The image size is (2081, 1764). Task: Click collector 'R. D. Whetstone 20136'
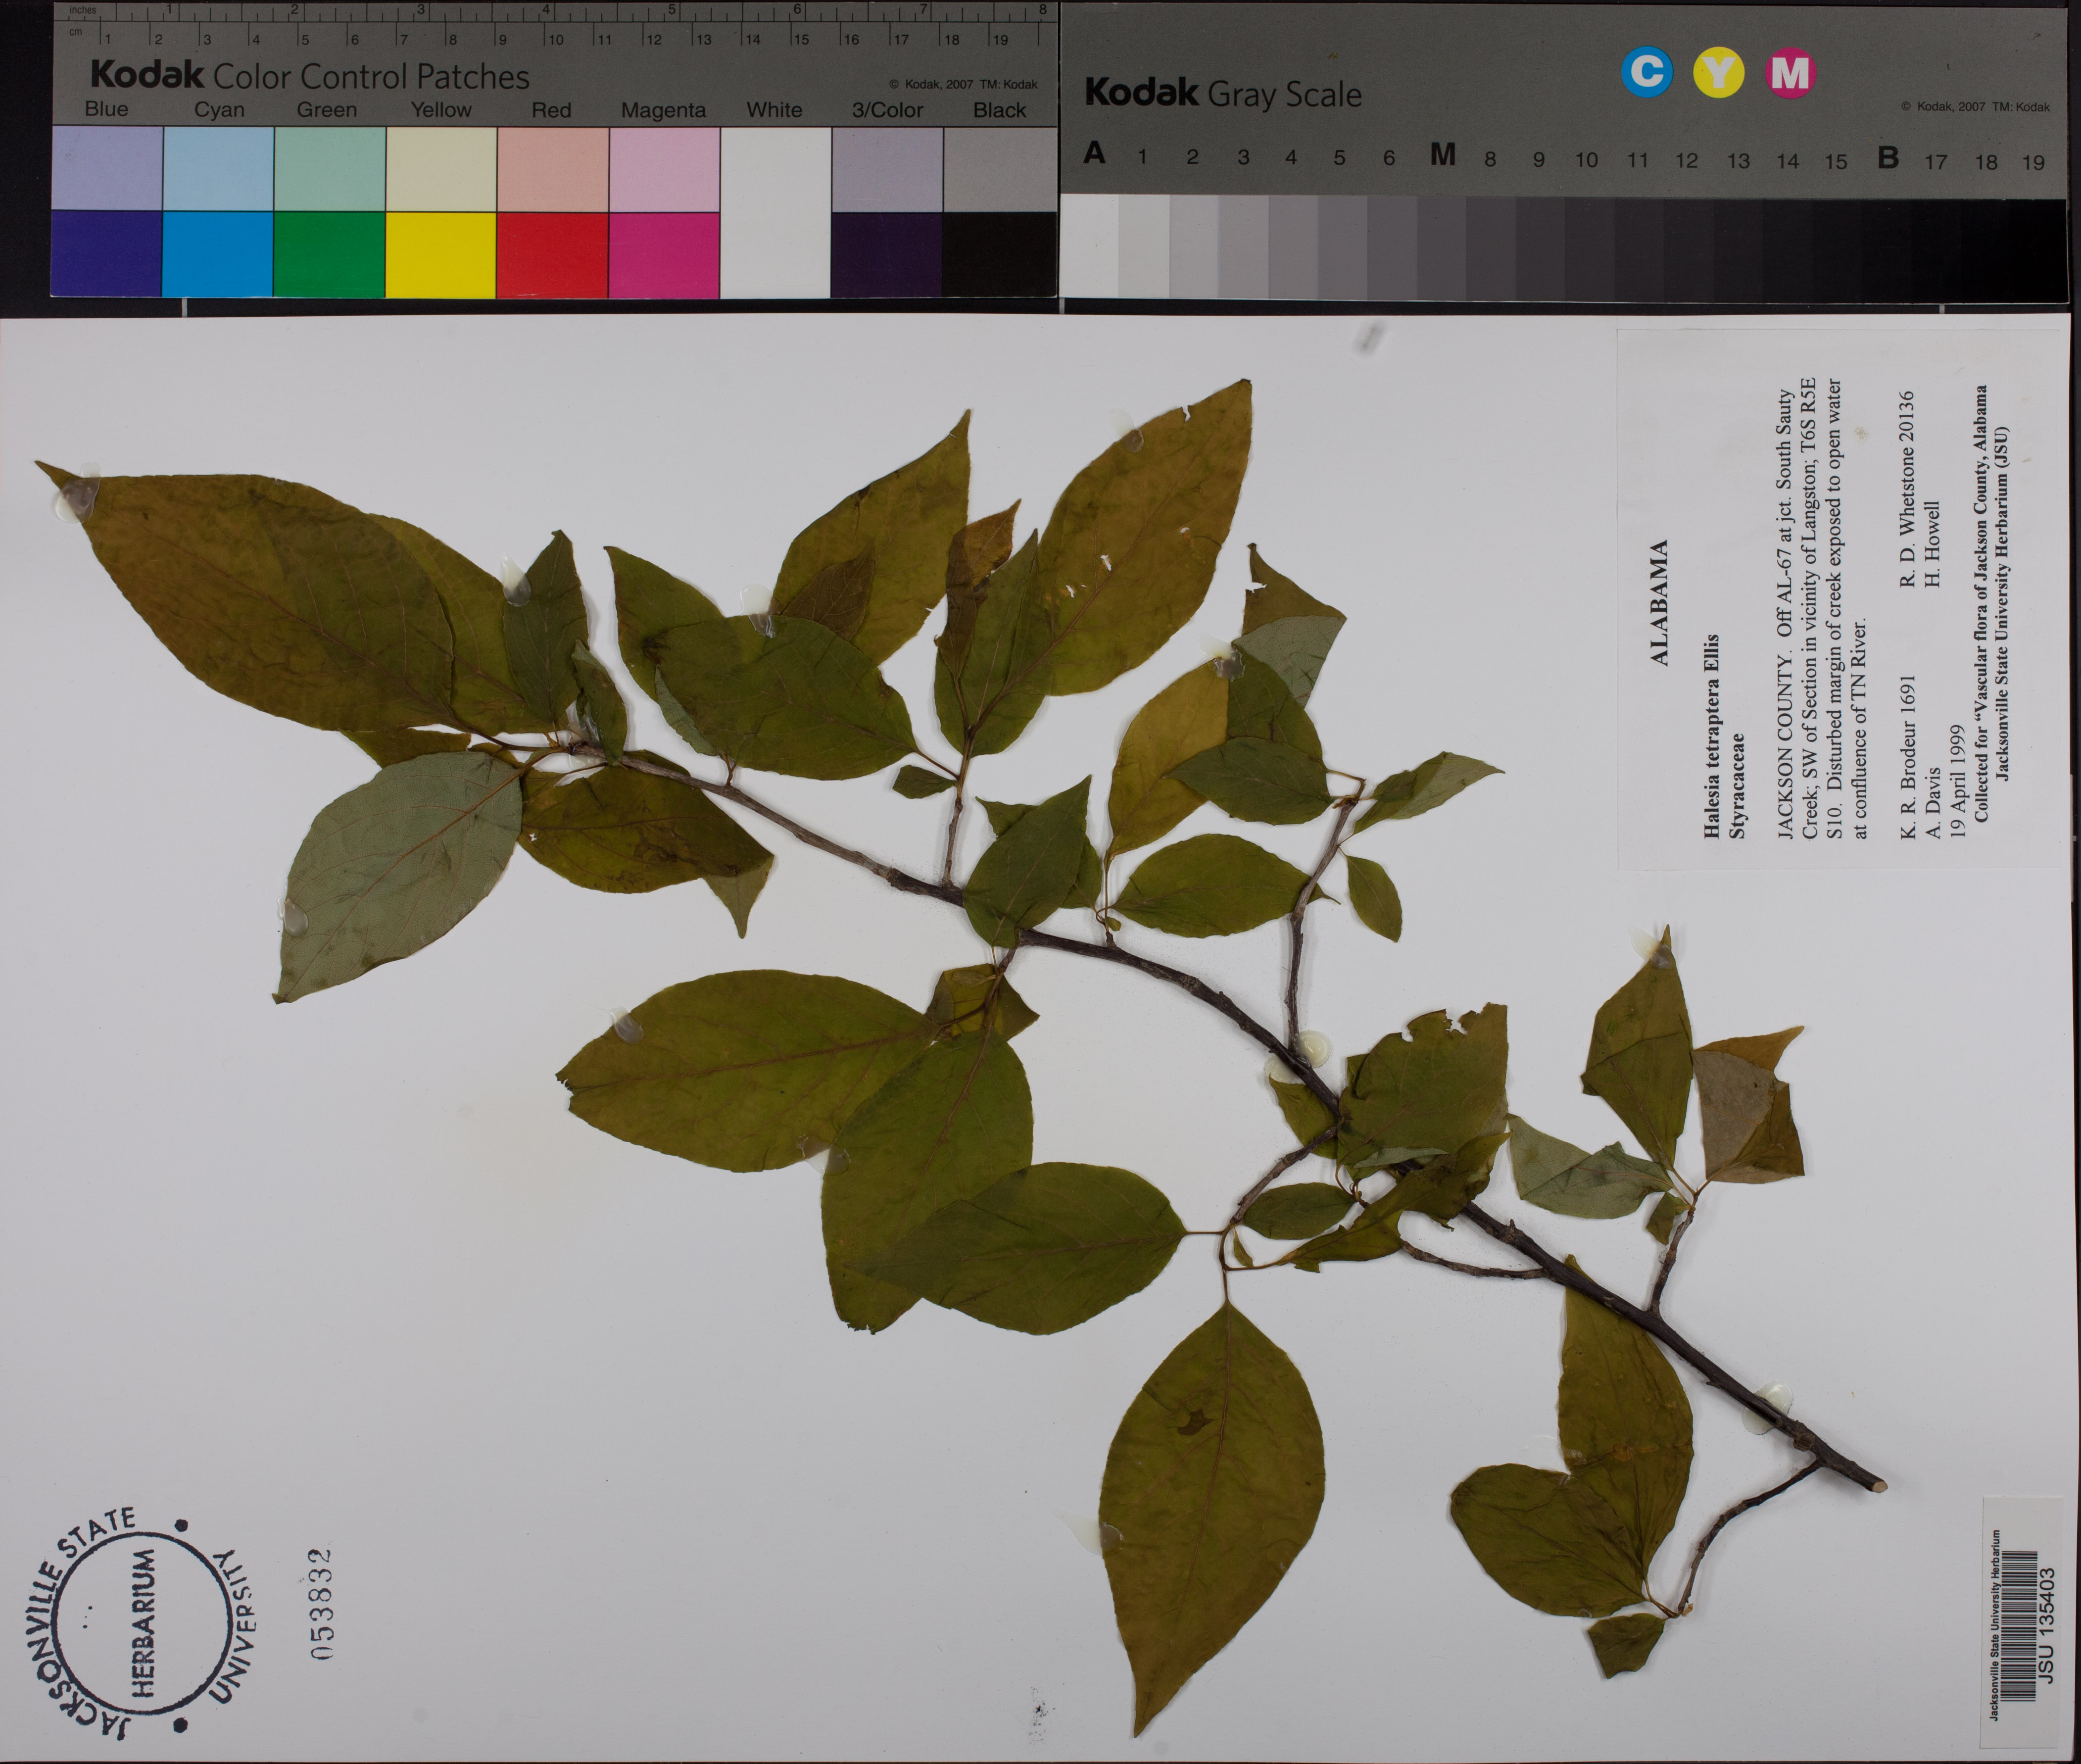click(1906, 489)
